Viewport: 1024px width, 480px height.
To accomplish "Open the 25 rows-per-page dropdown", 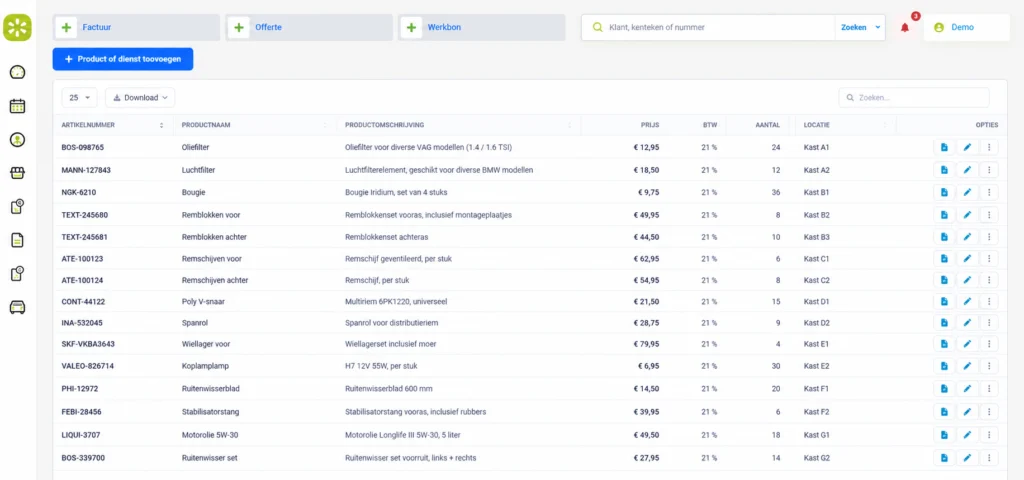I will [x=80, y=97].
